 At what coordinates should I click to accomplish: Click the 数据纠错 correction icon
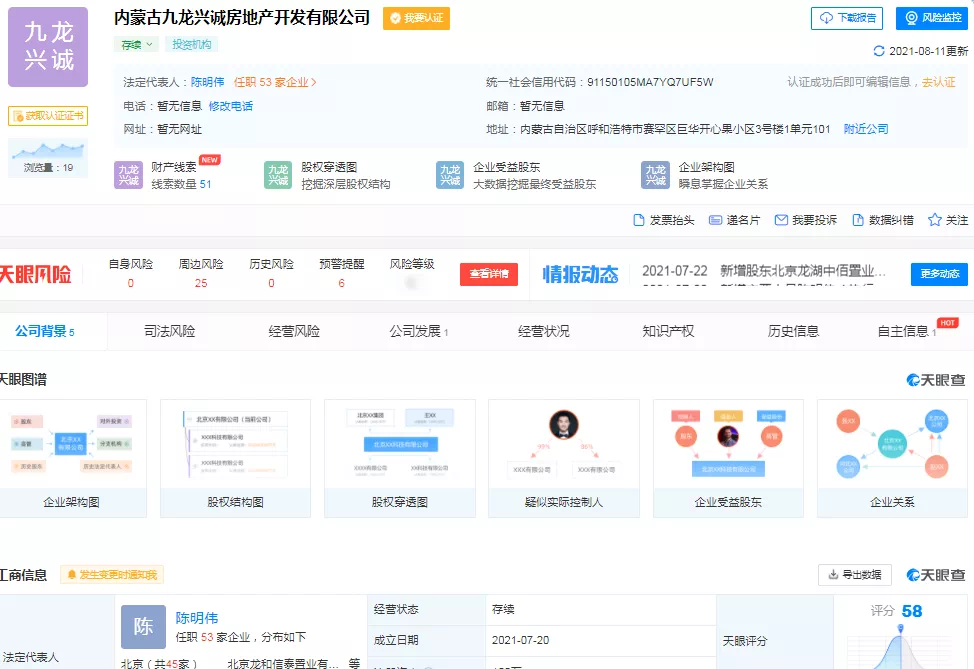858,220
